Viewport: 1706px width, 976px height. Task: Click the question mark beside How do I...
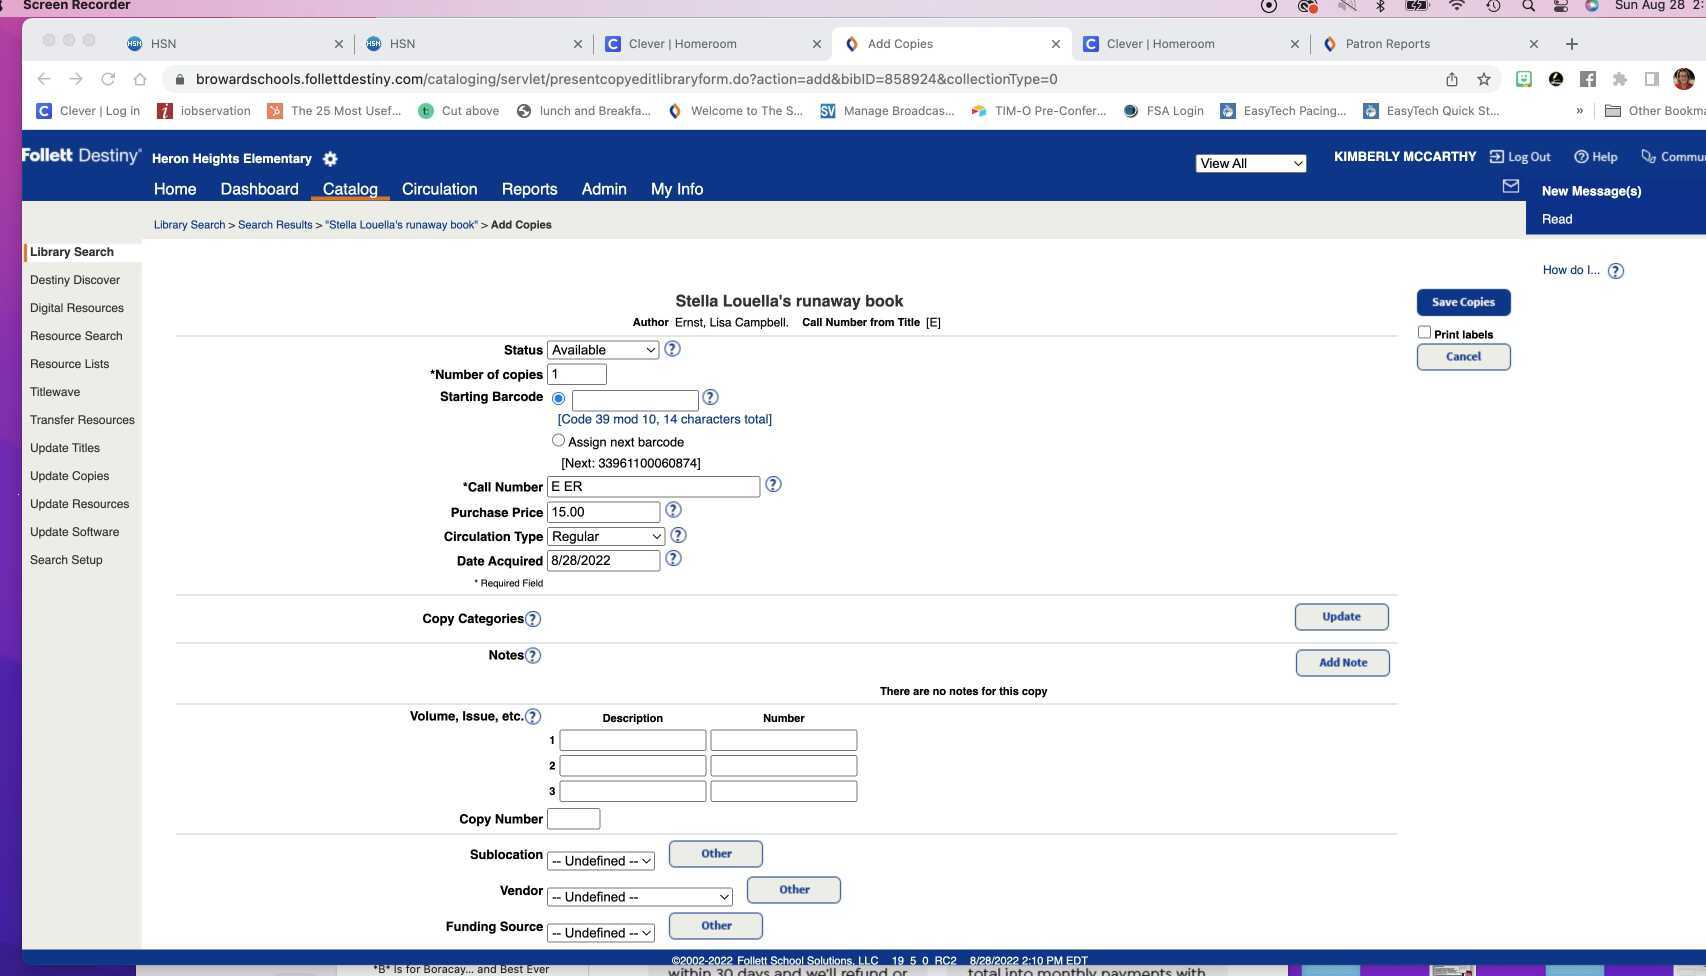(x=1616, y=270)
